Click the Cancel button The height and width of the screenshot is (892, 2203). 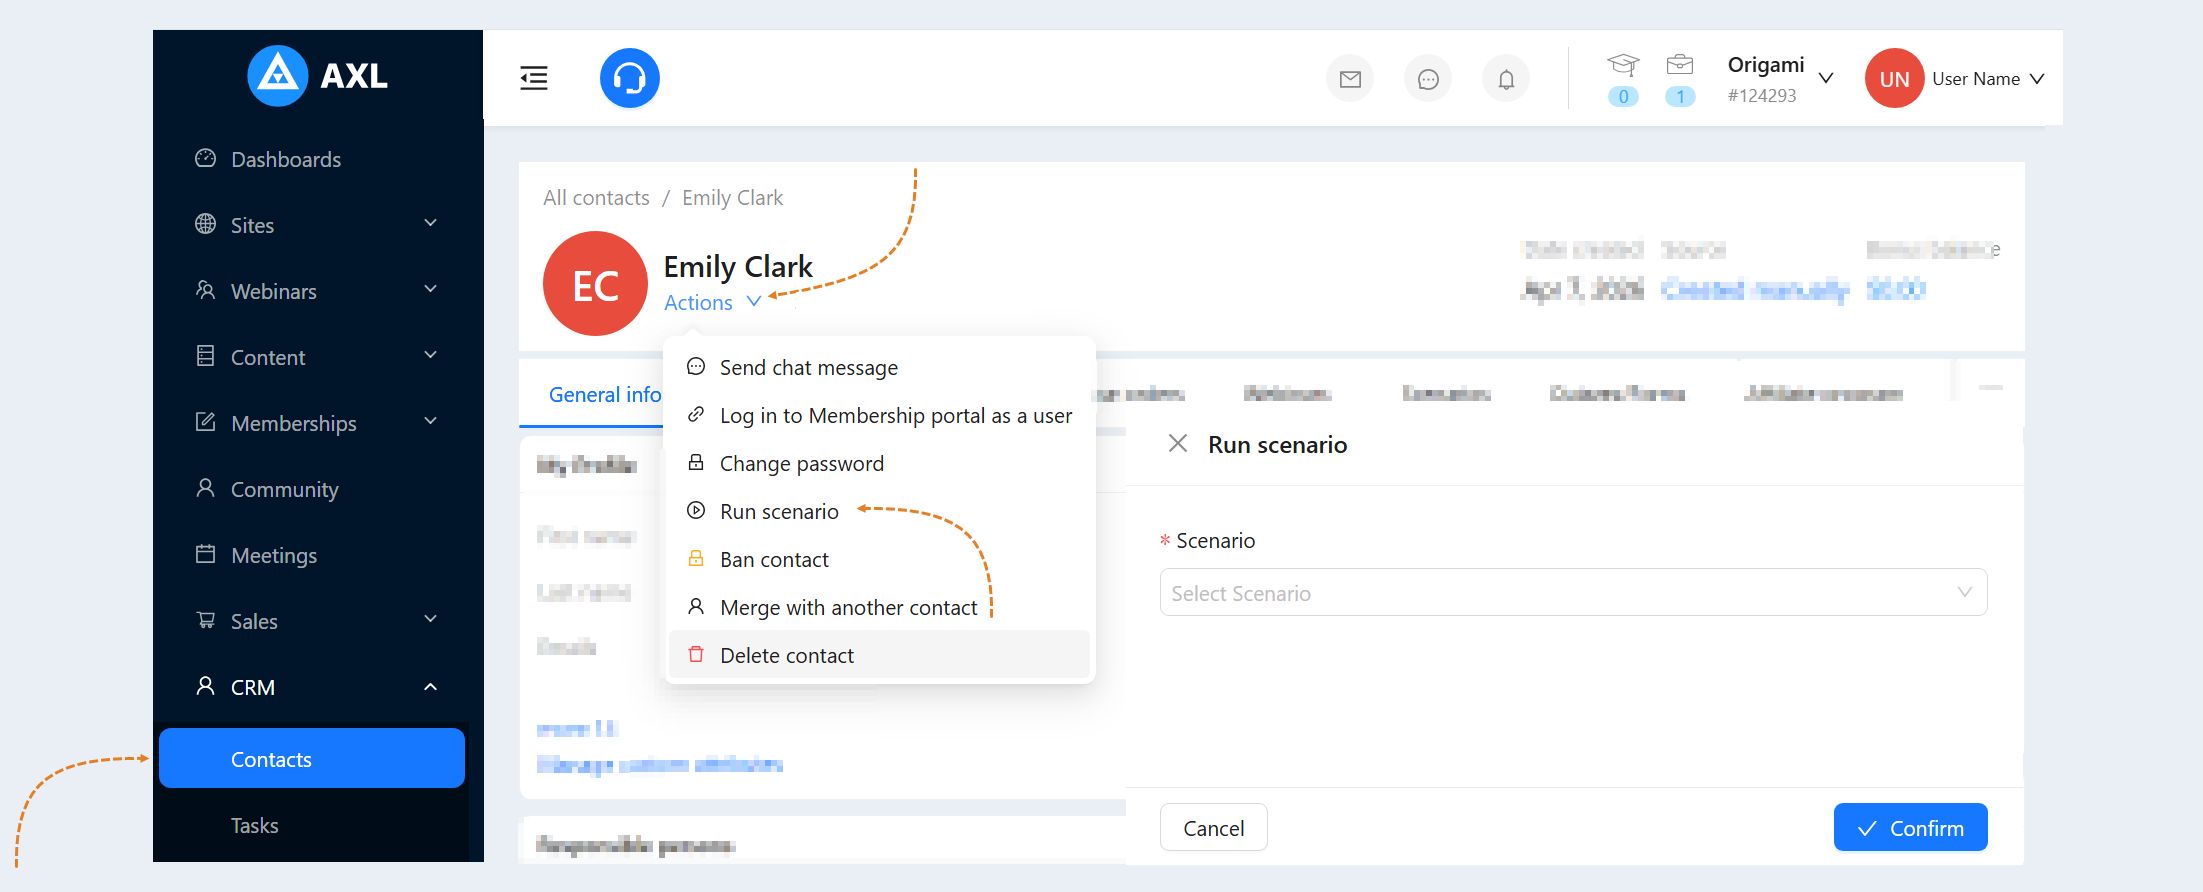(1213, 828)
